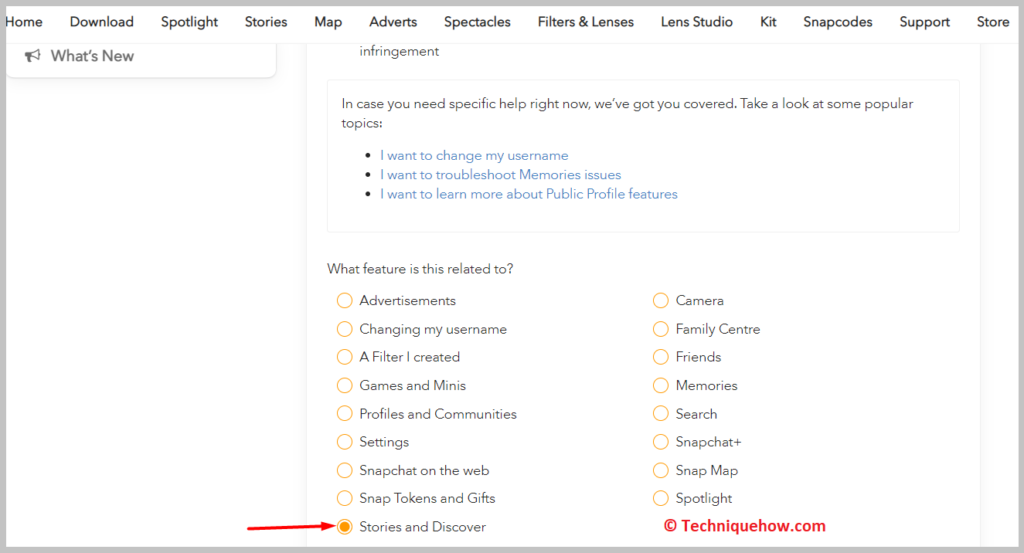This screenshot has height=553, width=1024.
Task: Open Filters & Lenses page
Action: point(586,22)
